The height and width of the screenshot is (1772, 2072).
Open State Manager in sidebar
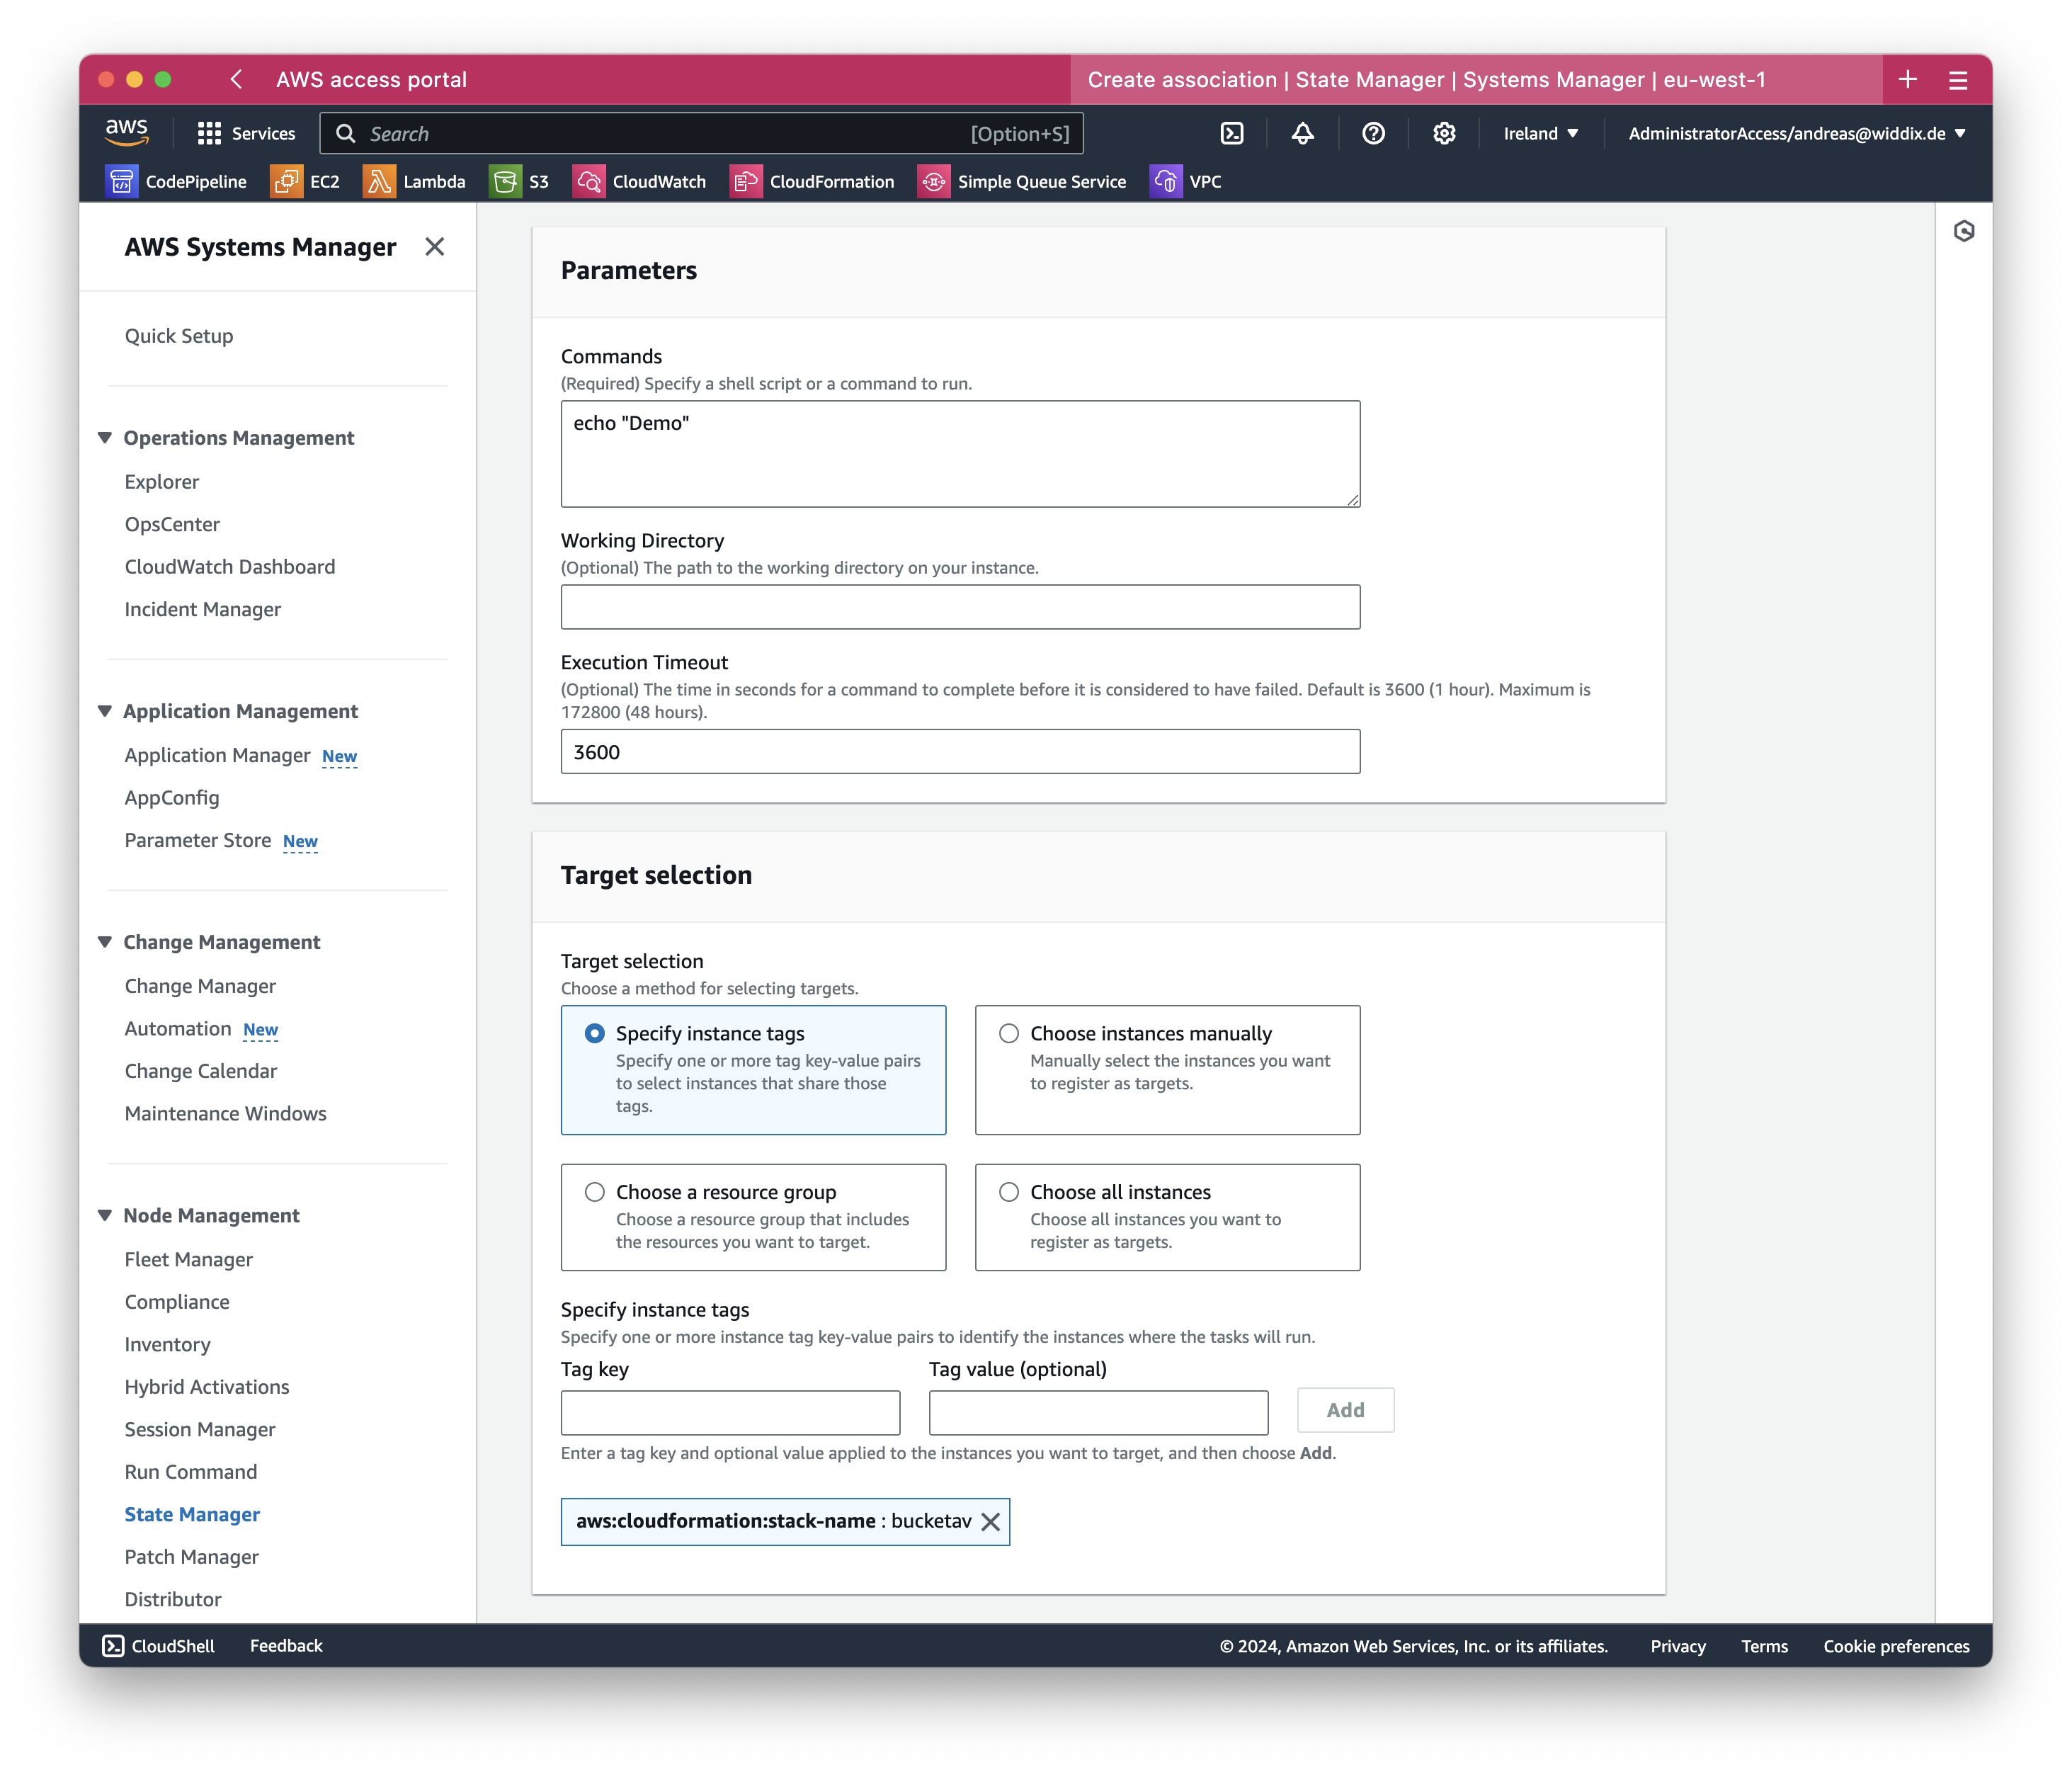192,1514
